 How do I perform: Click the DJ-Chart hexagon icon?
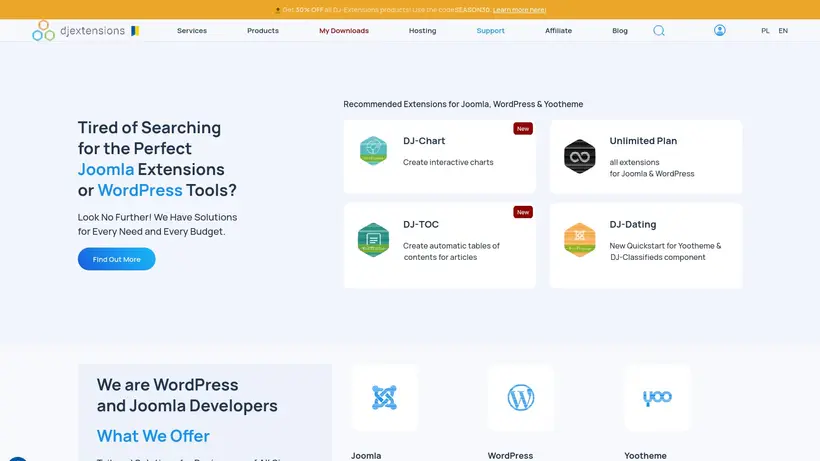(373, 151)
